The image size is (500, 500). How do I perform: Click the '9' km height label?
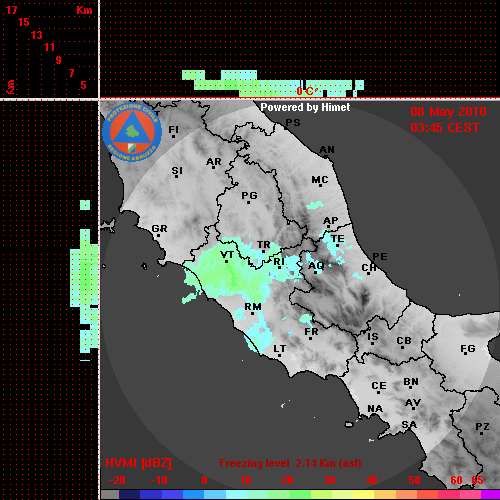click(x=59, y=60)
